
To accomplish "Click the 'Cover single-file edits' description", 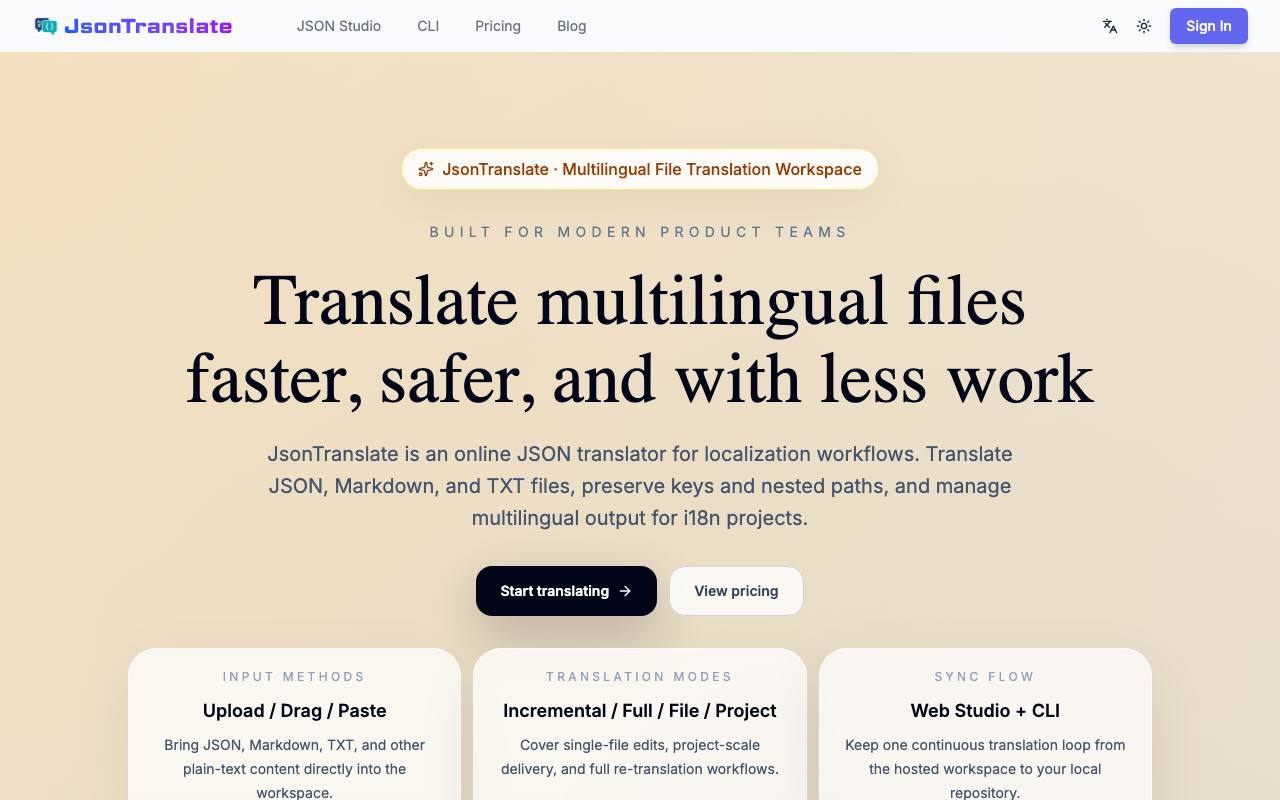I will (x=640, y=757).
